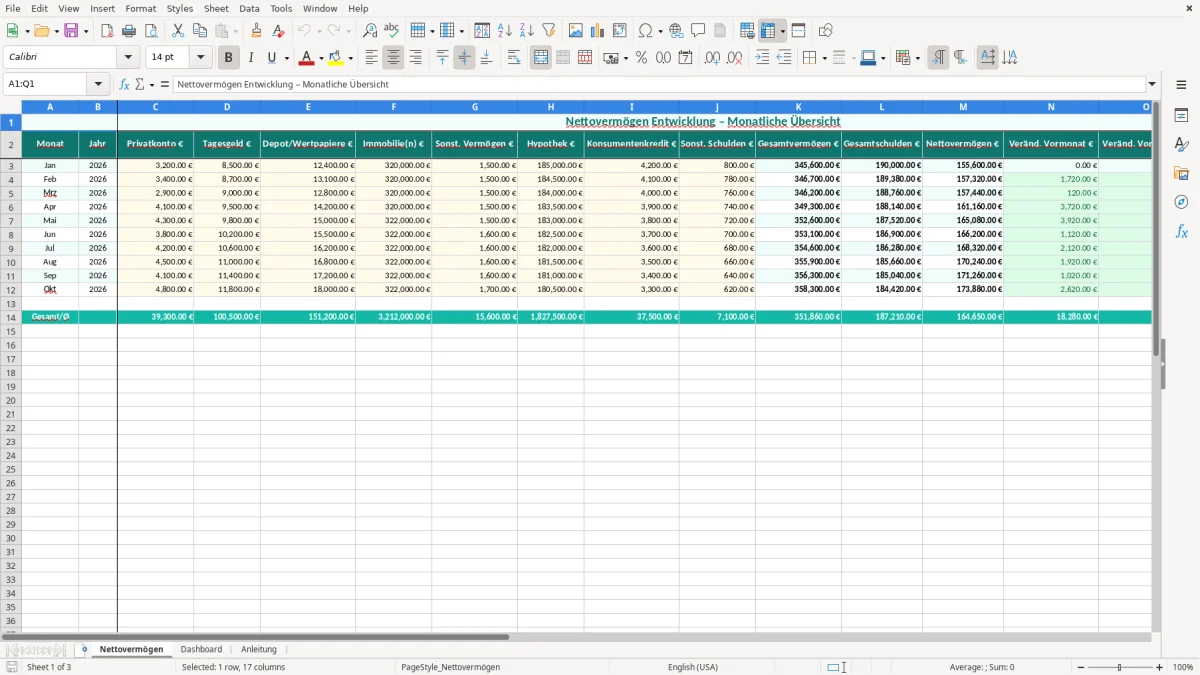Image resolution: width=1200 pixels, height=675 pixels.
Task: Open sidebar Gallery icon
Action: pyautogui.click(x=1181, y=174)
